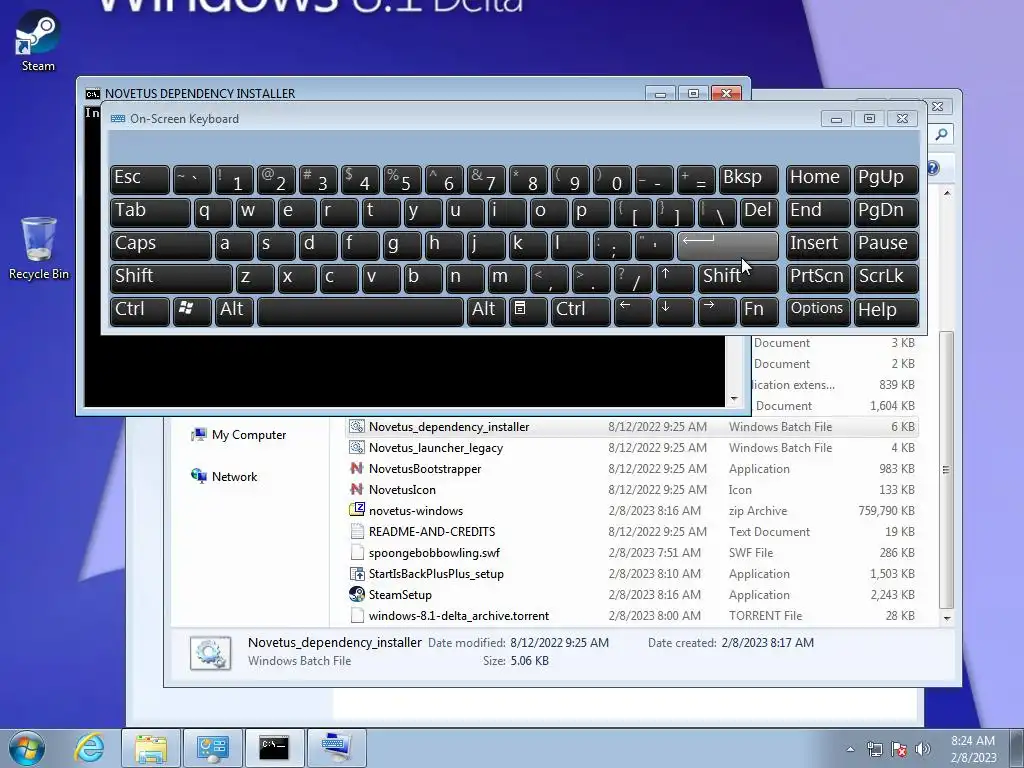Click the context menu key on keyboard

click(x=528, y=311)
